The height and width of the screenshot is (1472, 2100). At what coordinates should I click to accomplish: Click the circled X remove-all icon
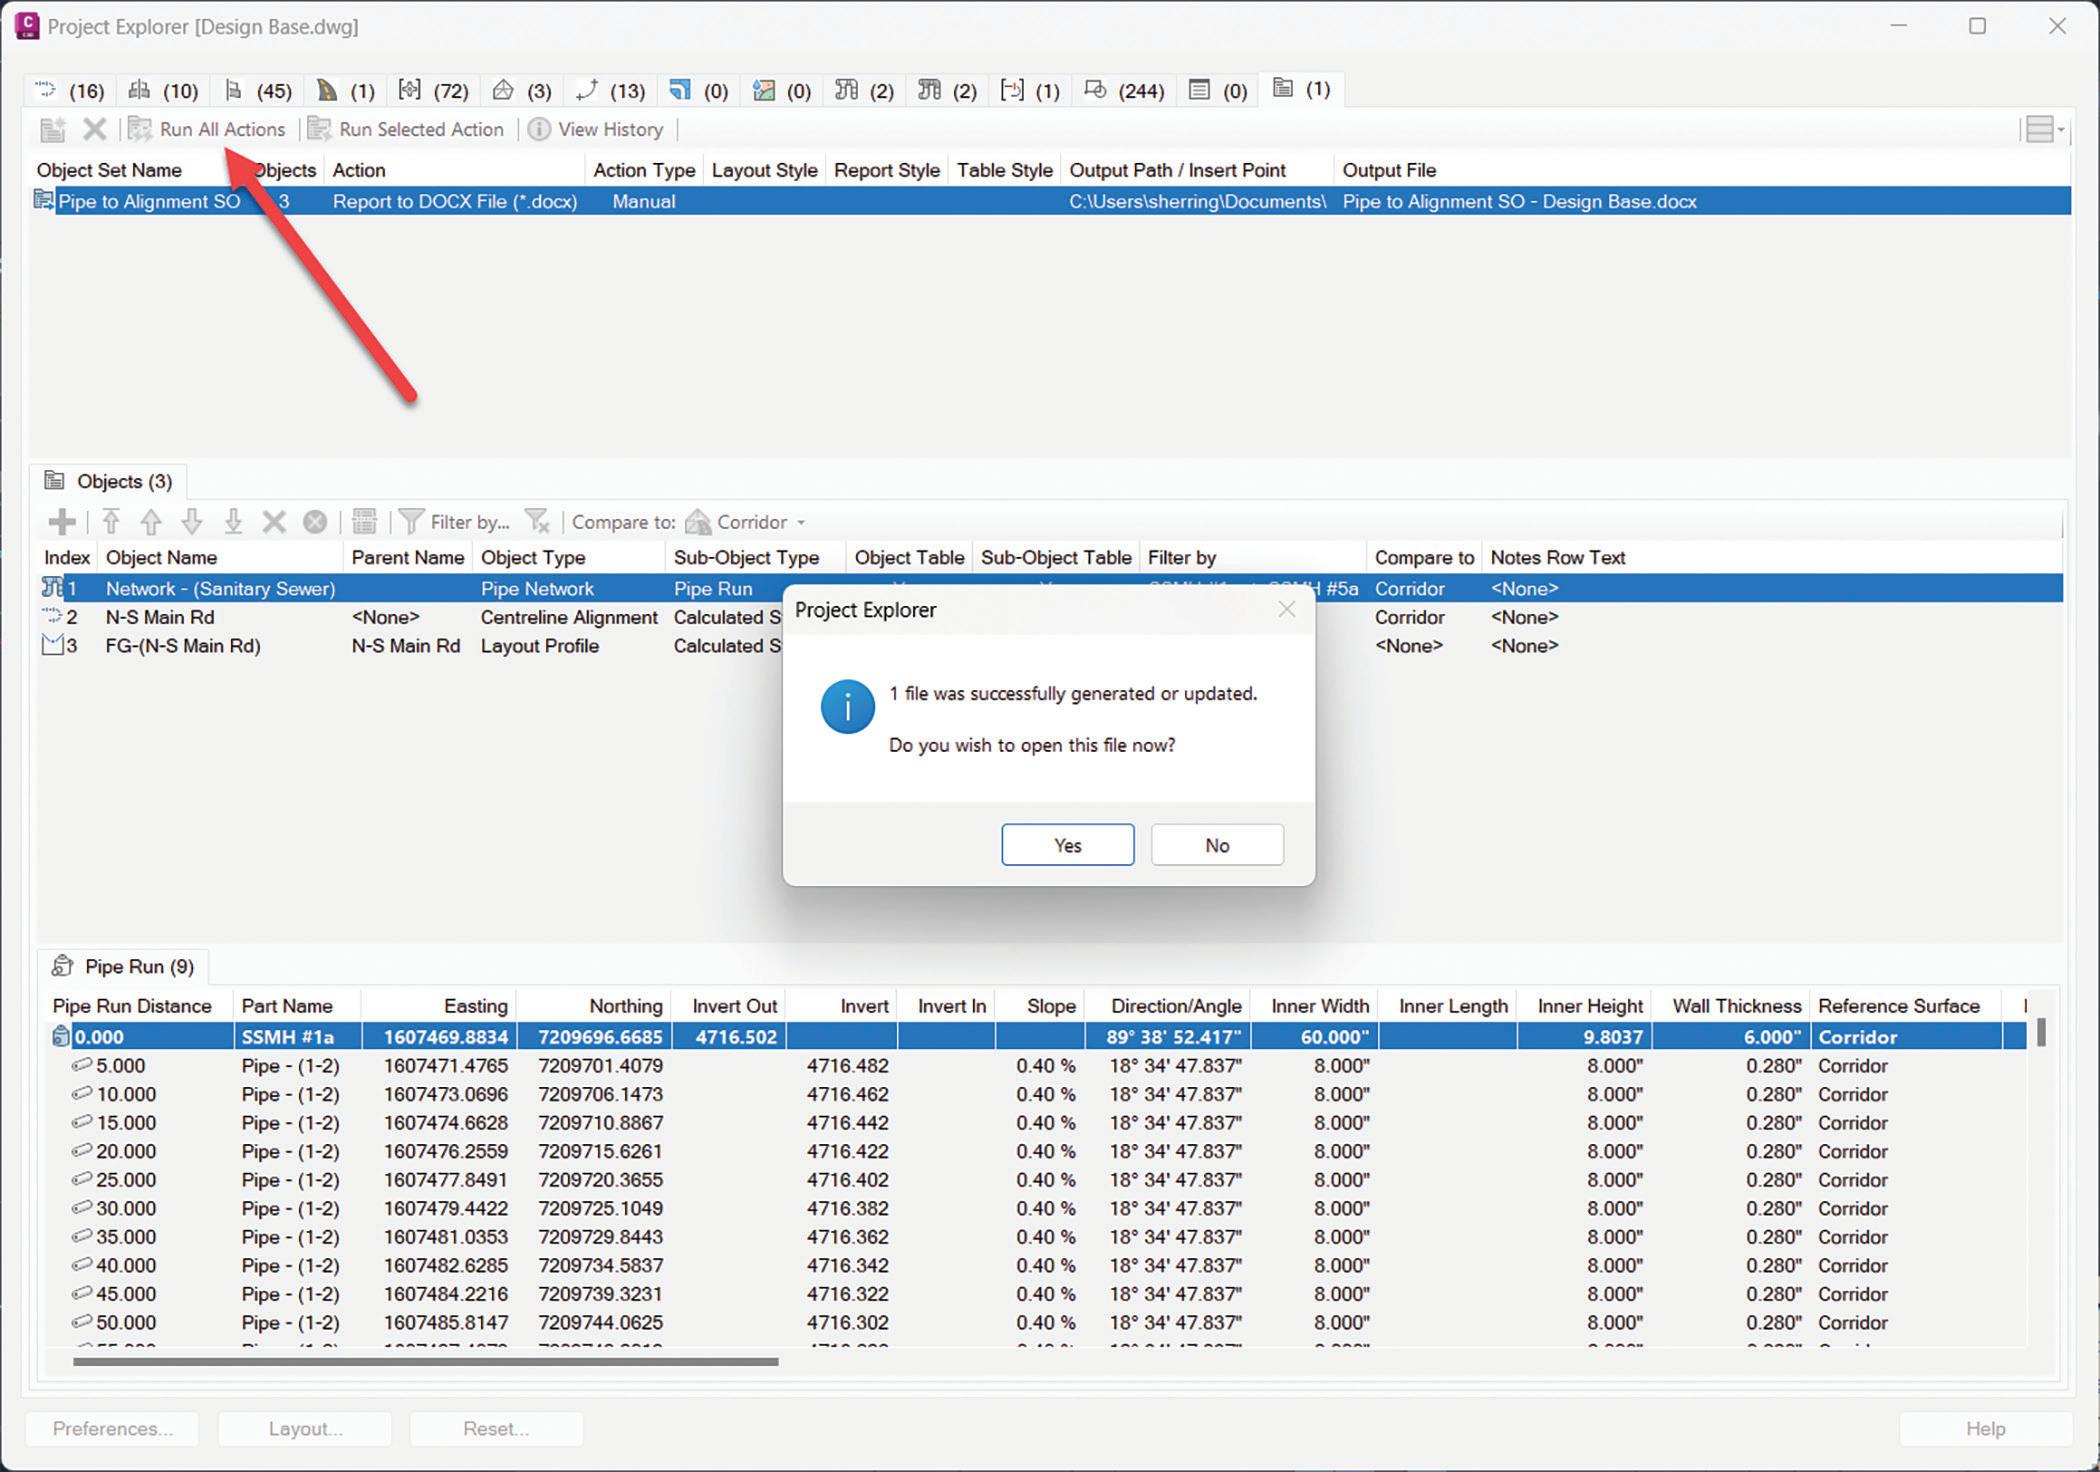315,522
